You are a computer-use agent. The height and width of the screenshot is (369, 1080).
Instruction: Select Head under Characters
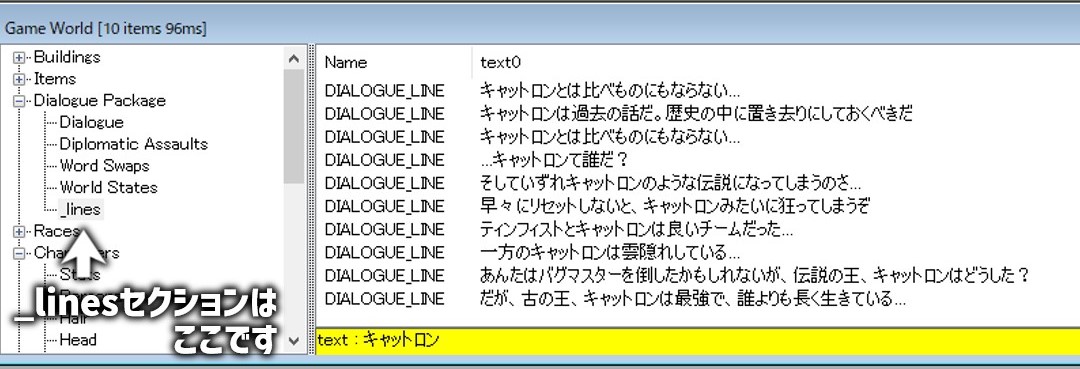pos(78,339)
